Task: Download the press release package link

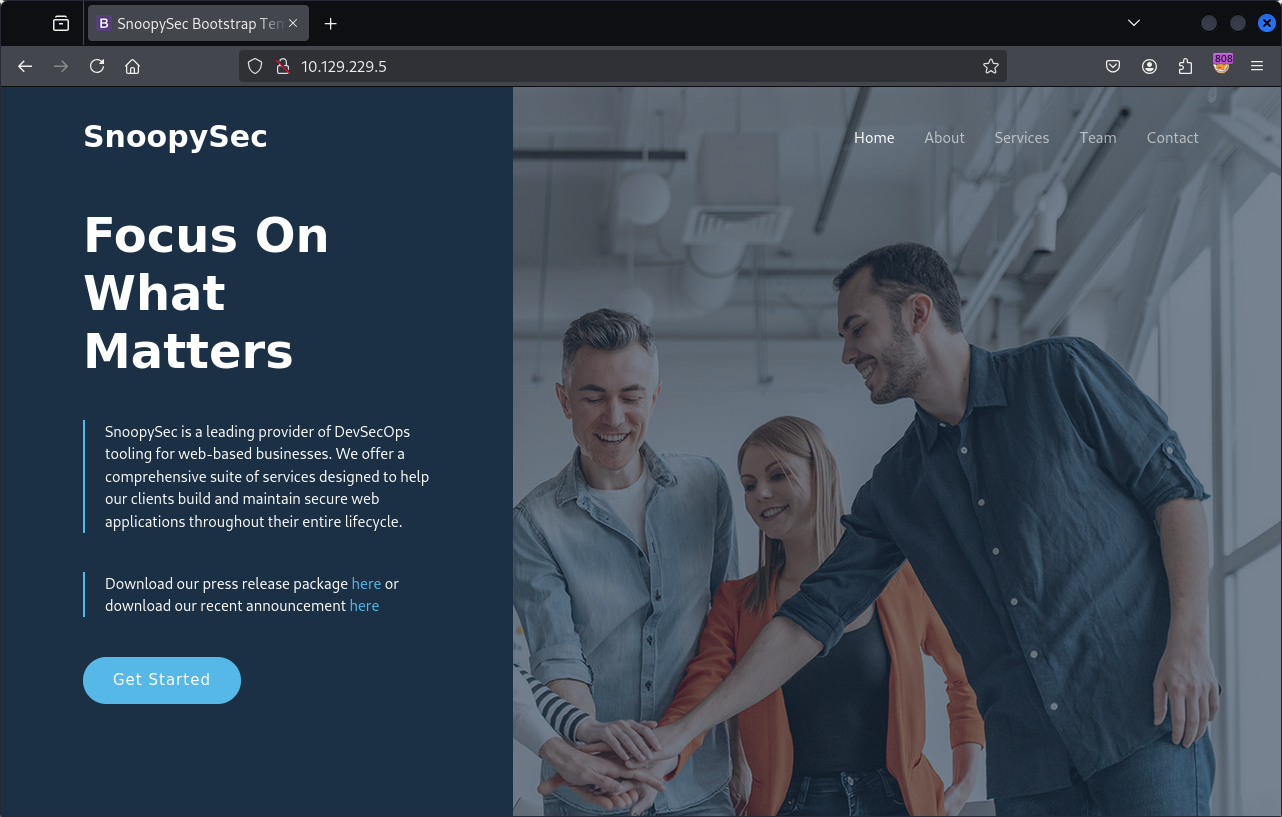Action: point(366,584)
